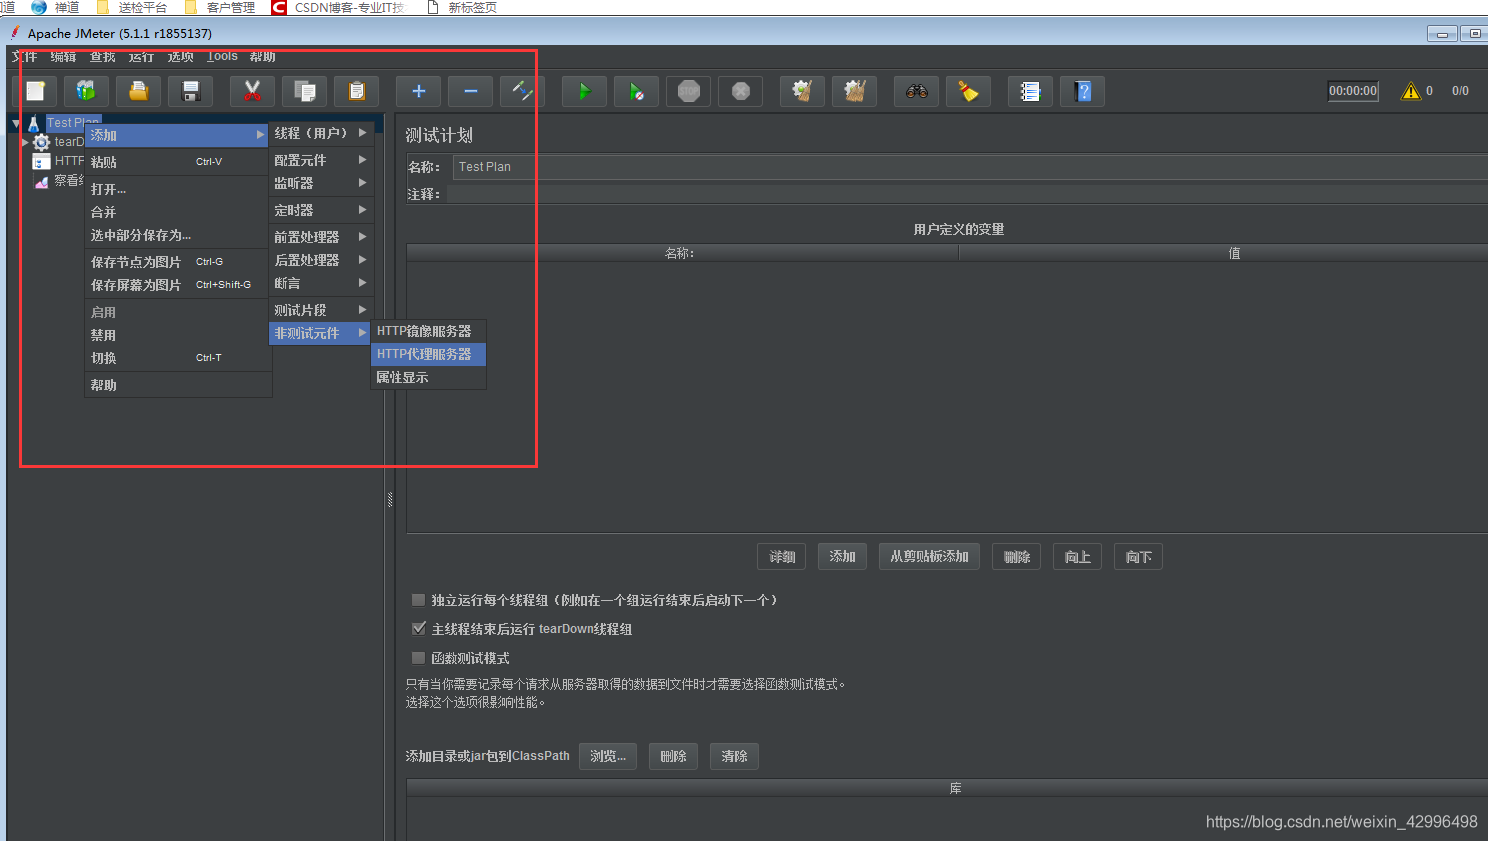Viewport: 1488px width, 841px height.
Task: Open the Tools menu in menu bar
Action: 222,57
